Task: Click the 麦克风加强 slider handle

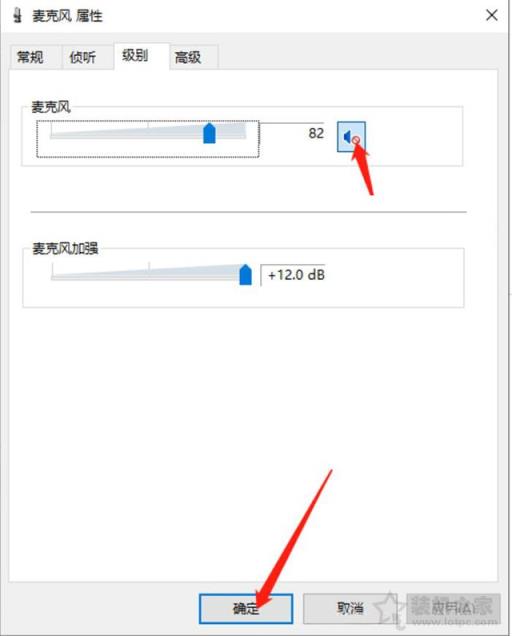Action: point(245,275)
